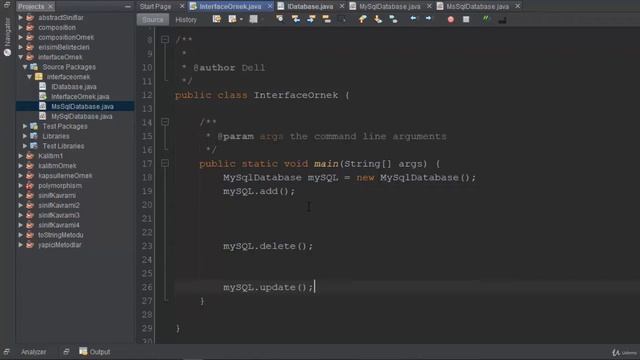This screenshot has height=360, width=640.
Task: Click erisimBelirtecleri project icon
Action: point(30,47)
